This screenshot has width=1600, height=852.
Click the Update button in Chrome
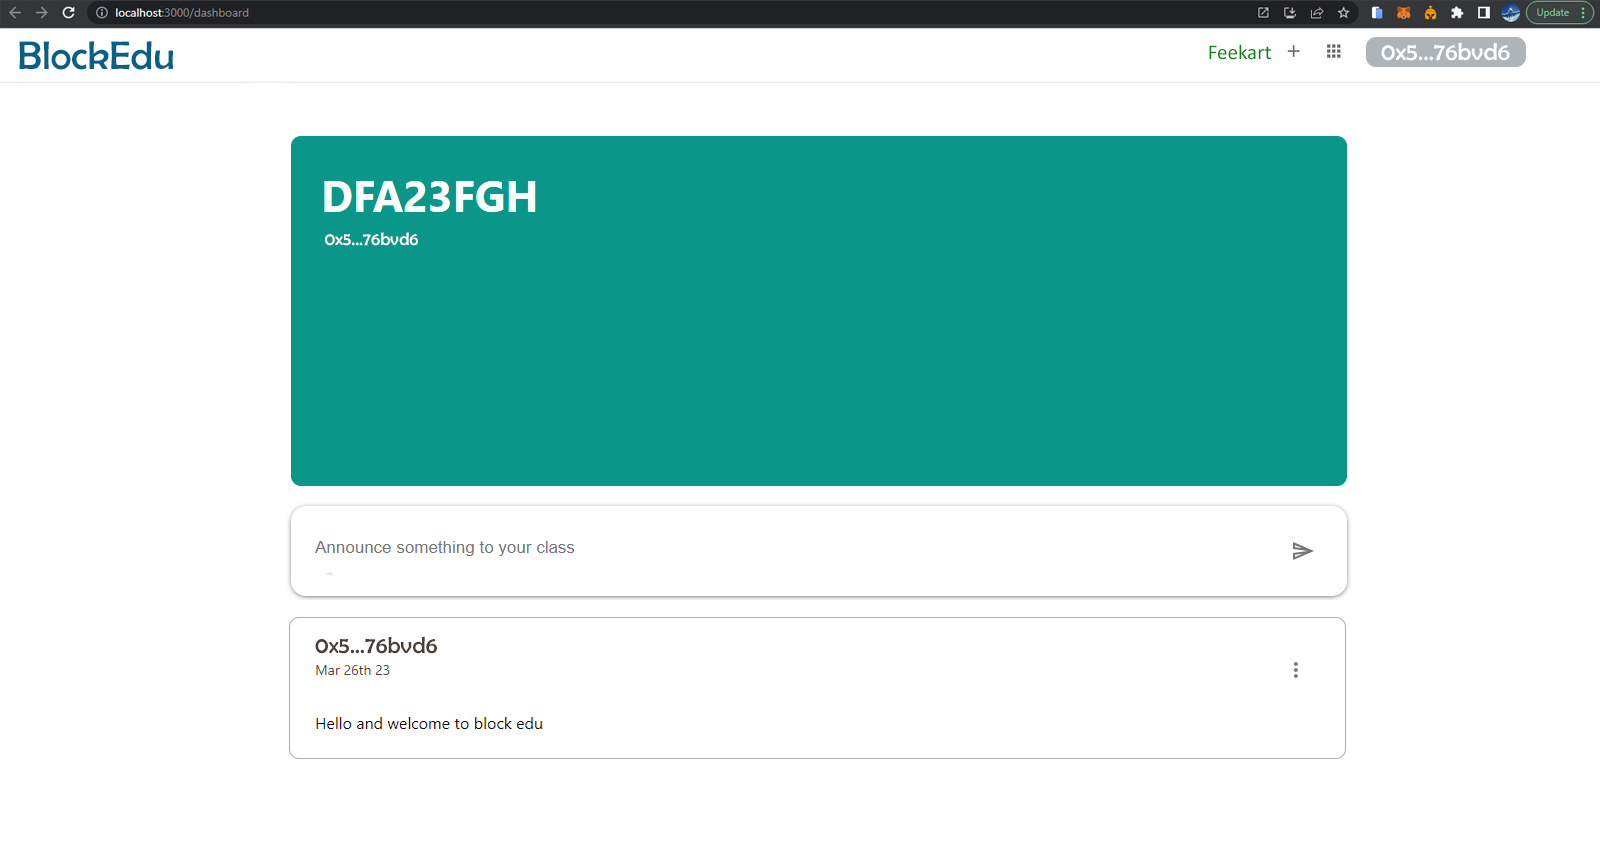click(x=1552, y=13)
